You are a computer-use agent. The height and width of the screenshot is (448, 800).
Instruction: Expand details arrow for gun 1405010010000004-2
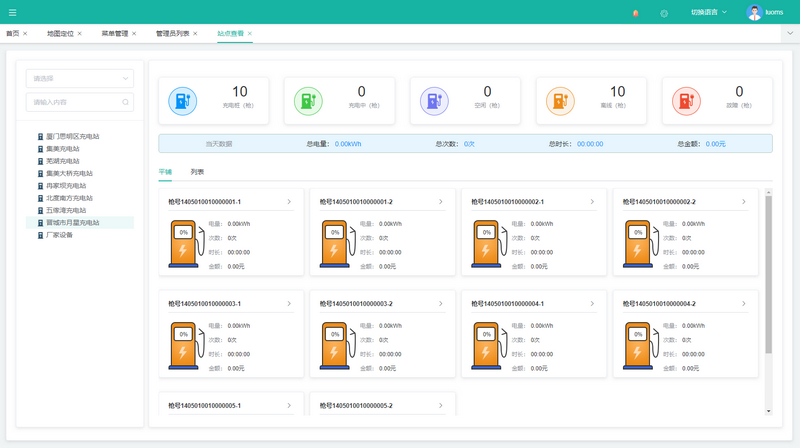[x=744, y=304]
